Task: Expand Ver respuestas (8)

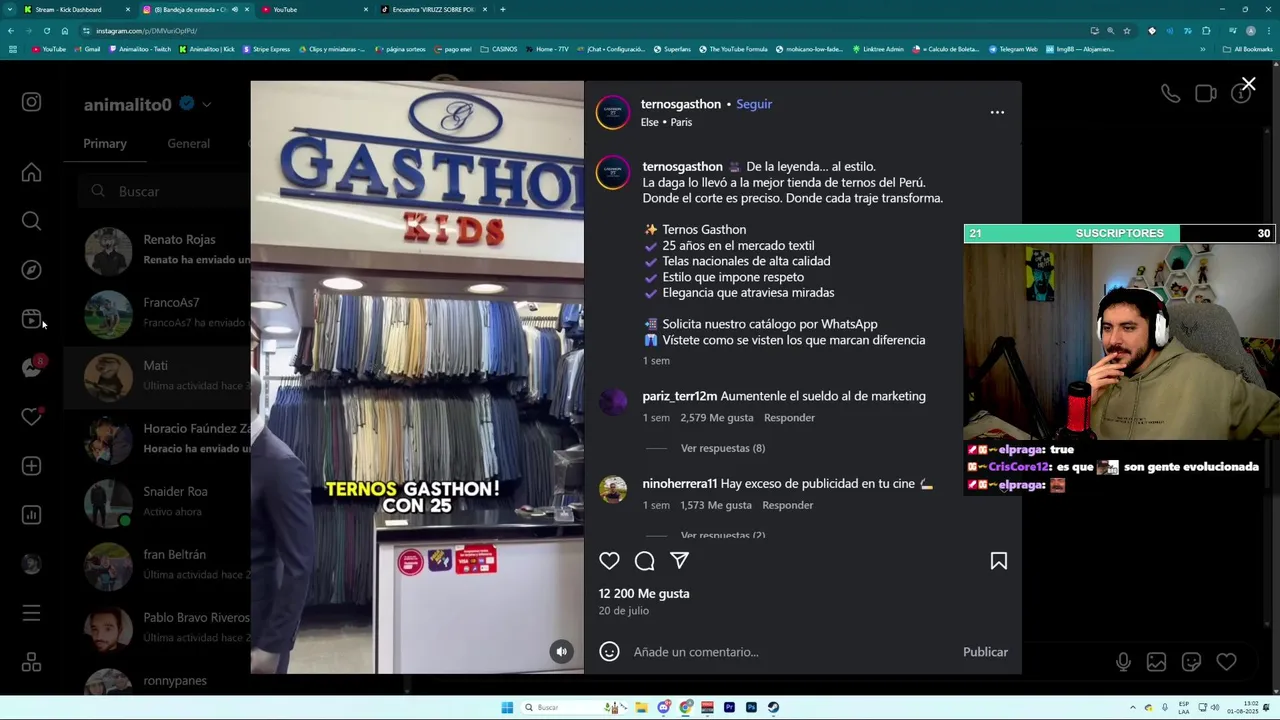Action: [722, 448]
